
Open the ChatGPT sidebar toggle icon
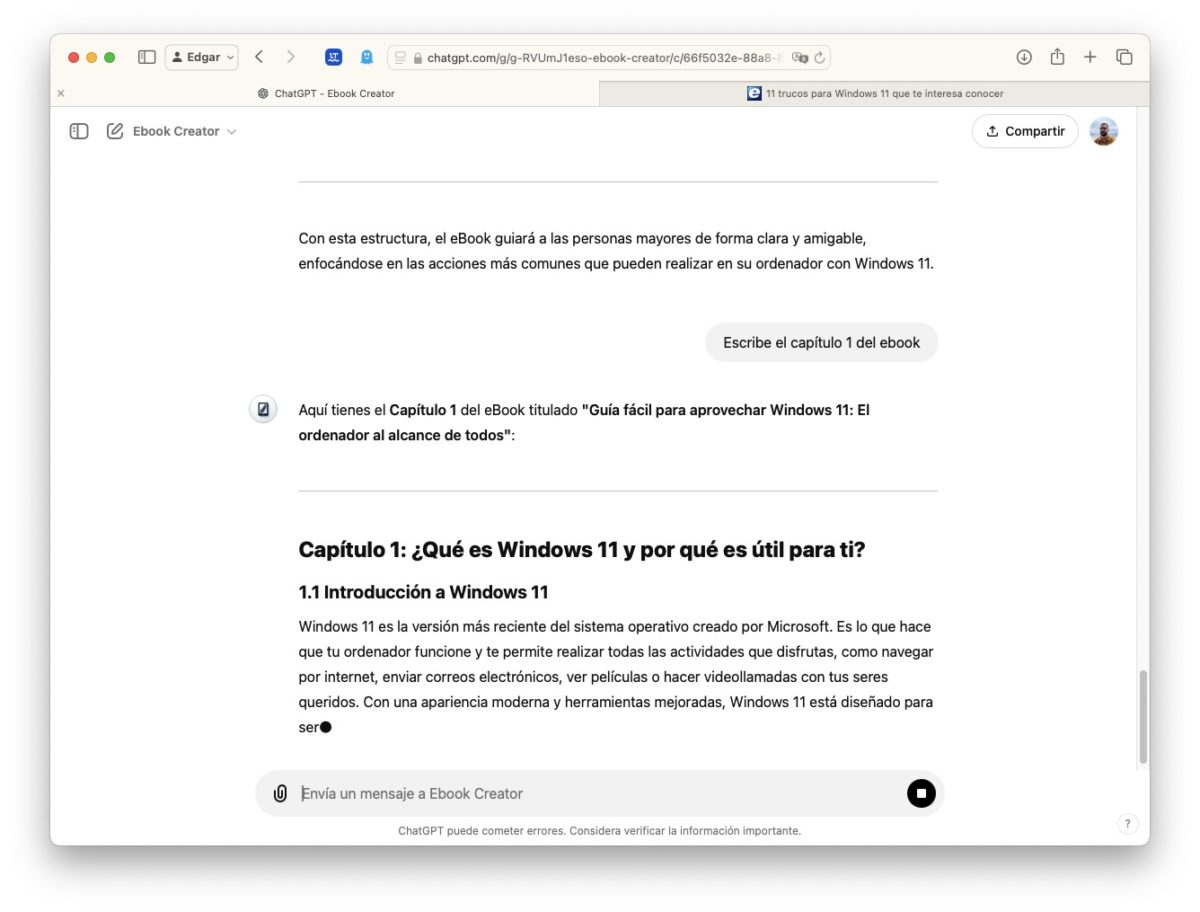pos(79,131)
